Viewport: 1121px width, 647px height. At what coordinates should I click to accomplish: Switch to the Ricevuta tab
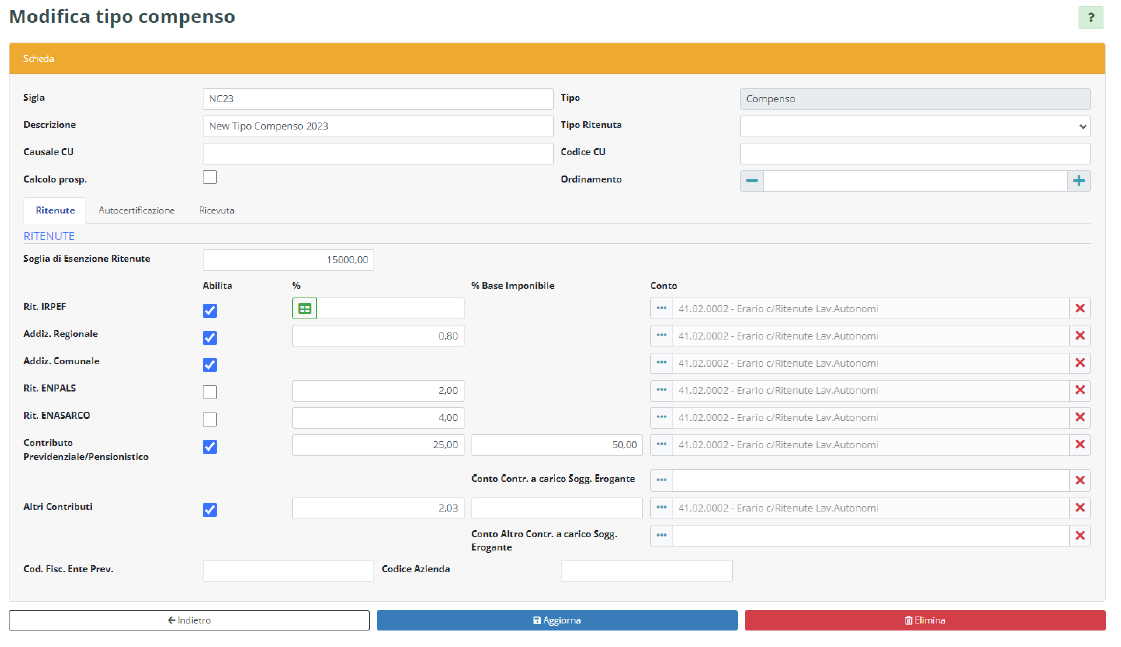216,211
